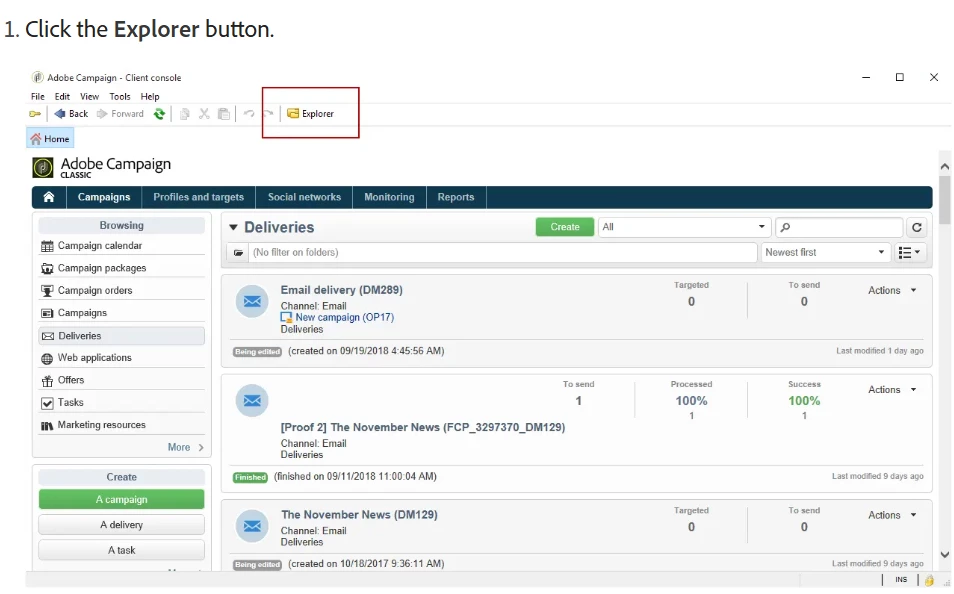
Task: Open the Proof 2 November News delivery
Action: (x=422, y=427)
